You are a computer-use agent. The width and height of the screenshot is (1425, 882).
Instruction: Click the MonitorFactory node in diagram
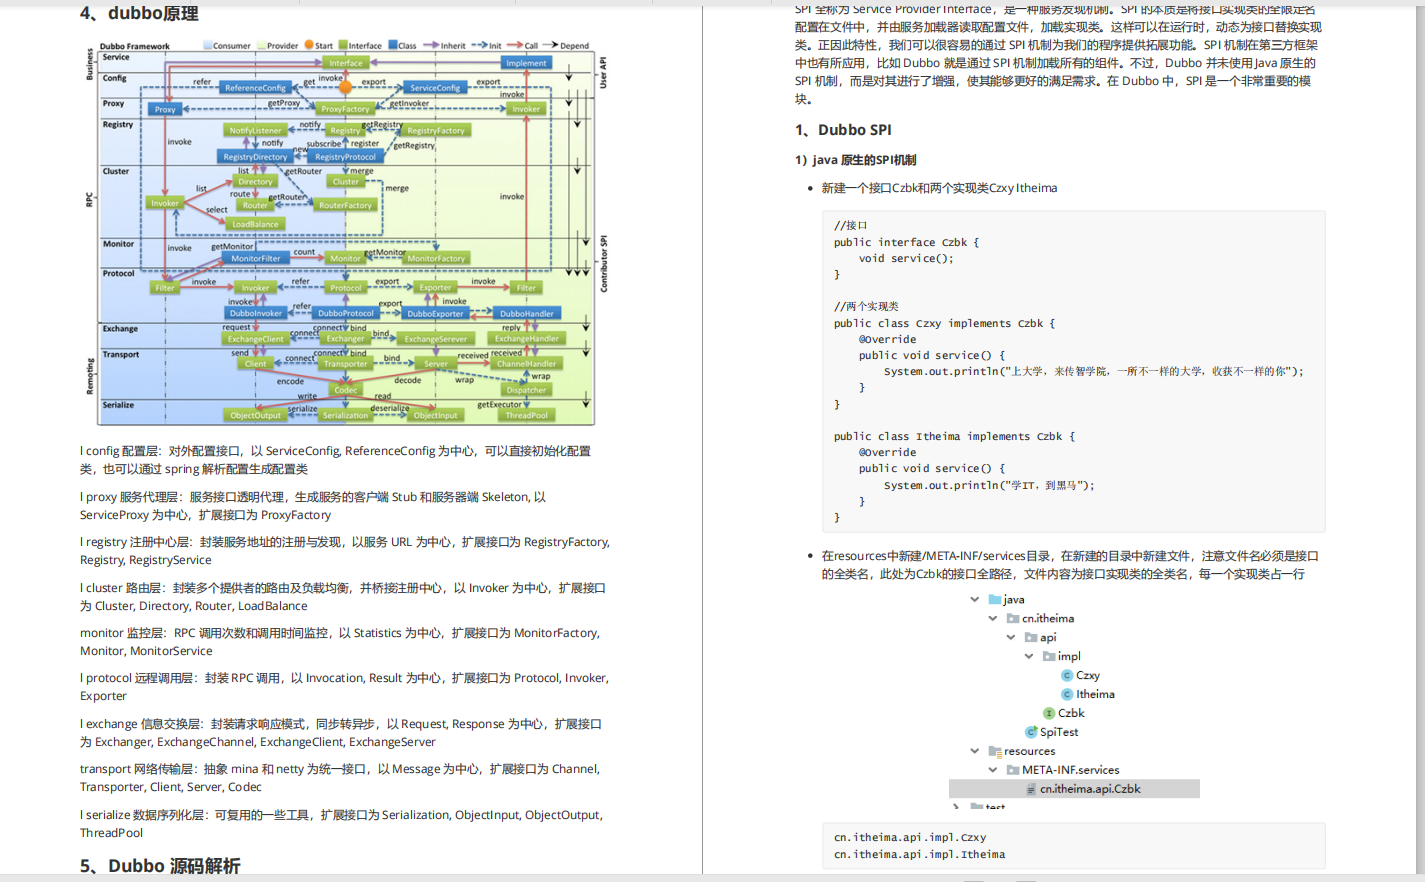(x=436, y=259)
